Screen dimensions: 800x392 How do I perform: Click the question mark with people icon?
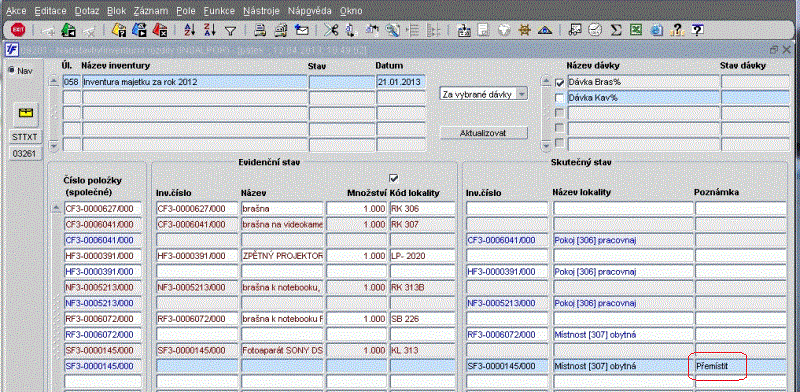677,30
